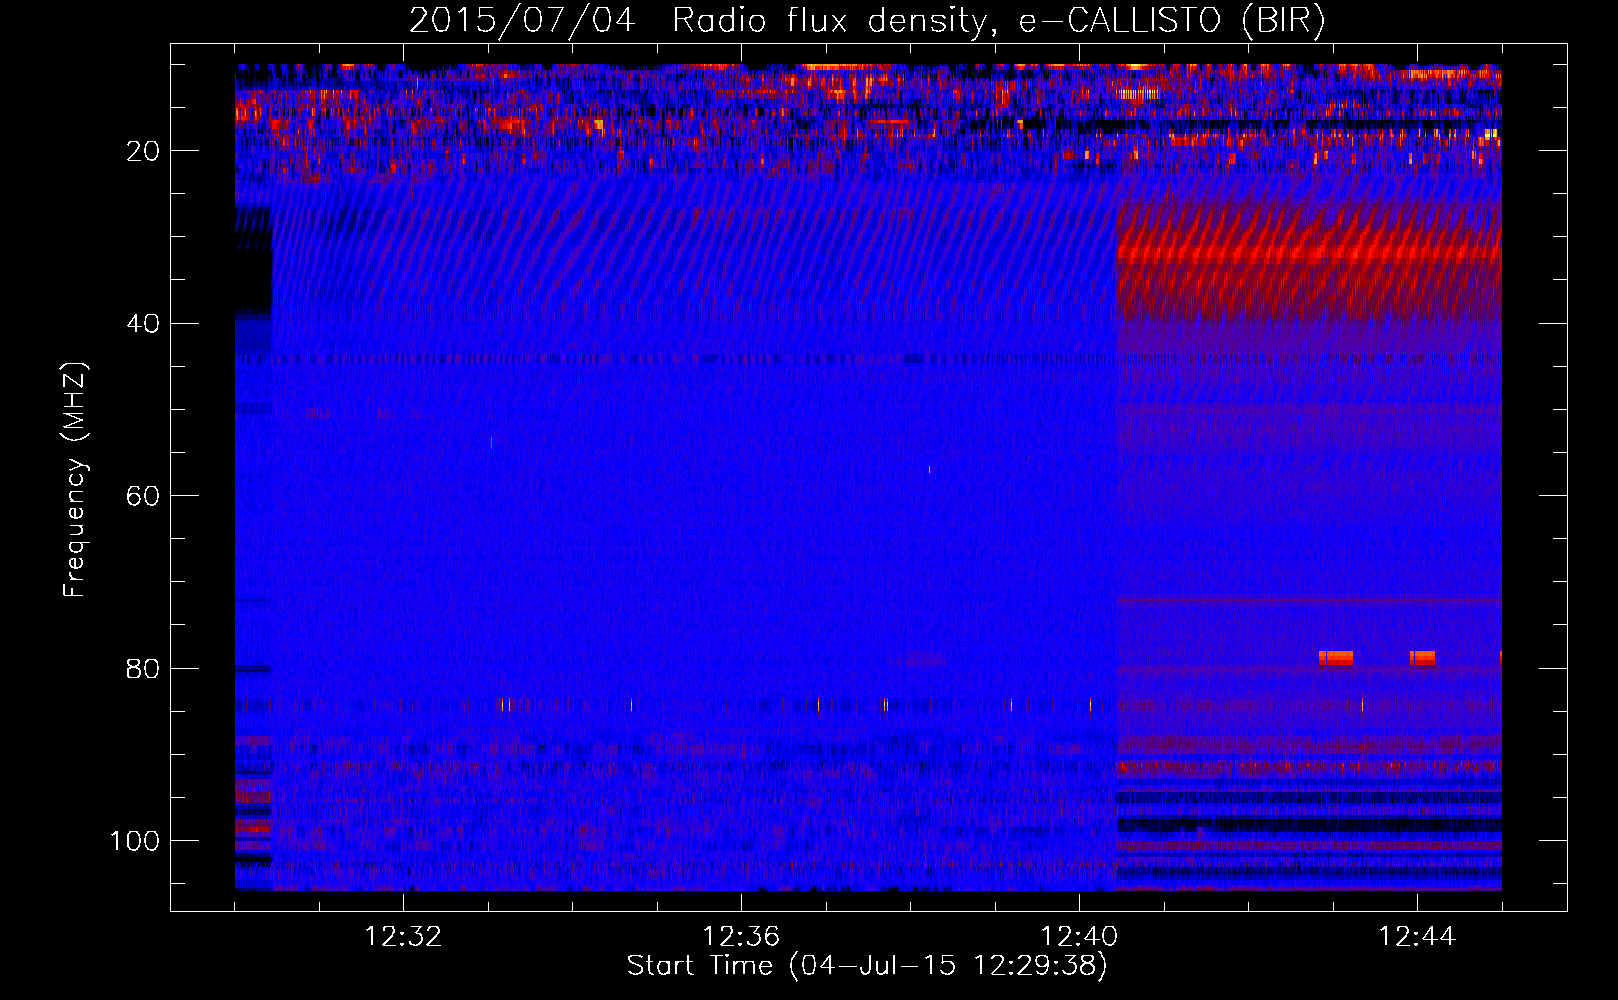The image size is (1618, 1000).
Task: Select the 80 MHz frequency tick label
Action: click(x=144, y=669)
